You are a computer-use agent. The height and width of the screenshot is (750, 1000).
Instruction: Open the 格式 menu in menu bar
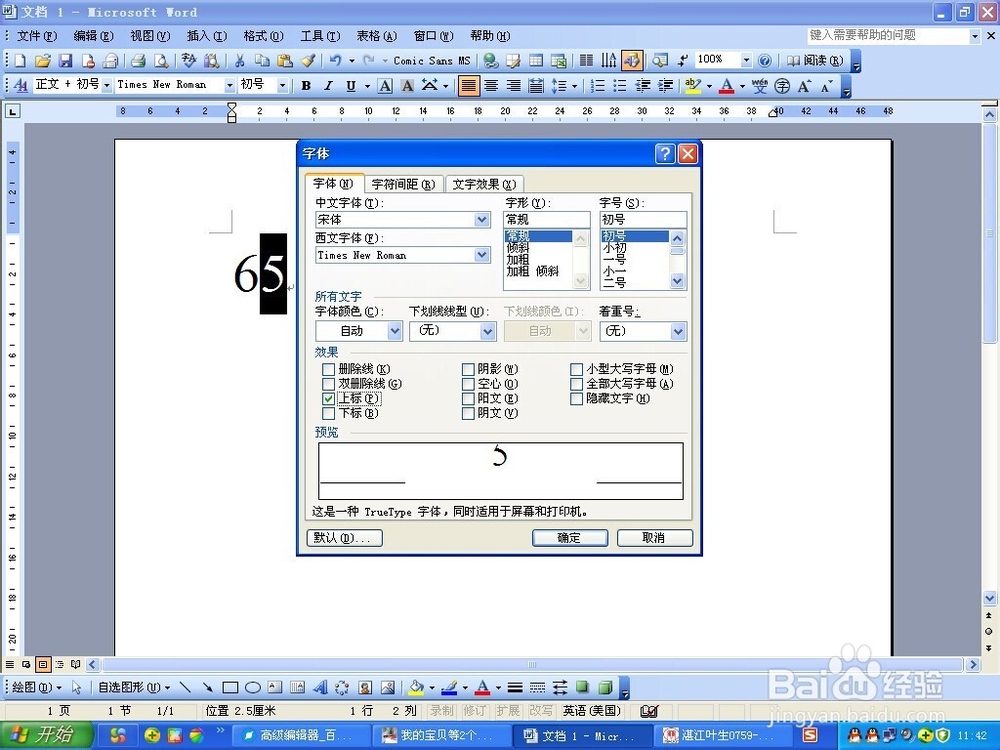[261, 36]
